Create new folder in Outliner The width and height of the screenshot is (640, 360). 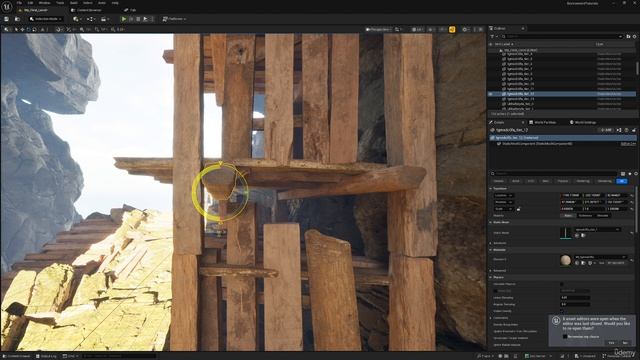click(628, 36)
